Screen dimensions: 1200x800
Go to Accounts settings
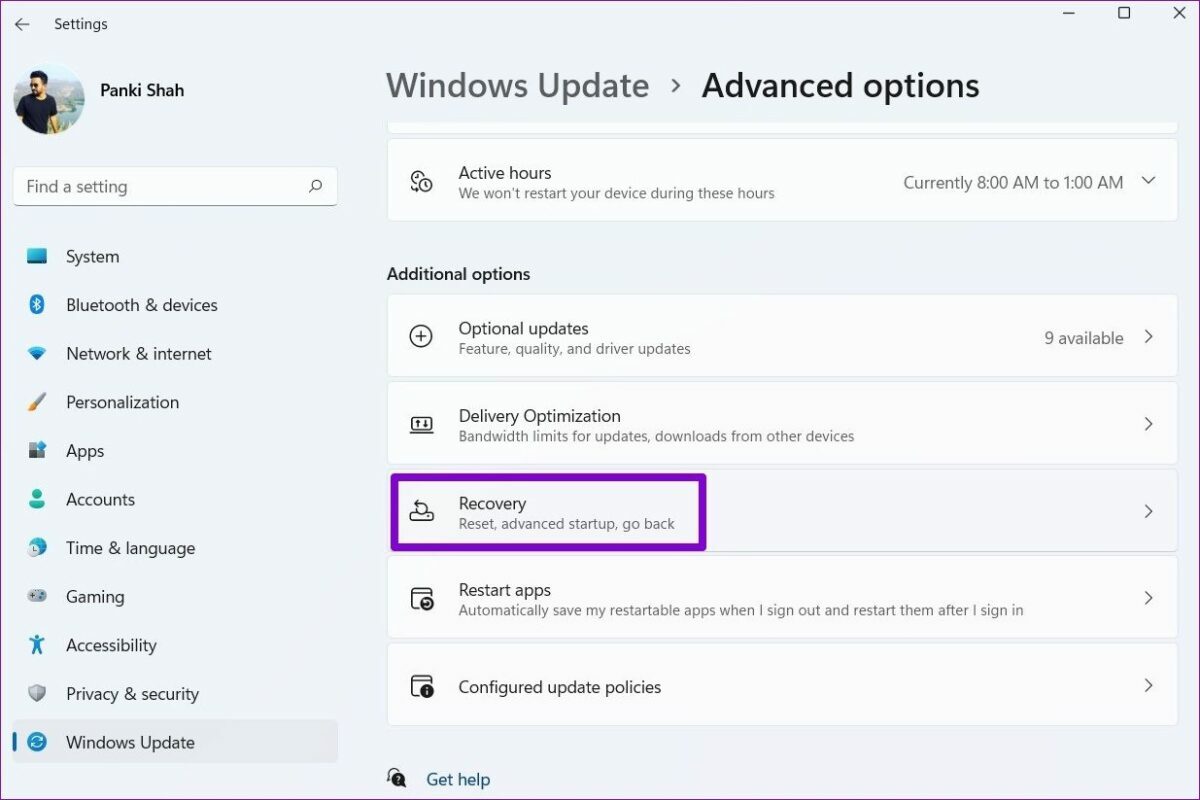pos(100,500)
